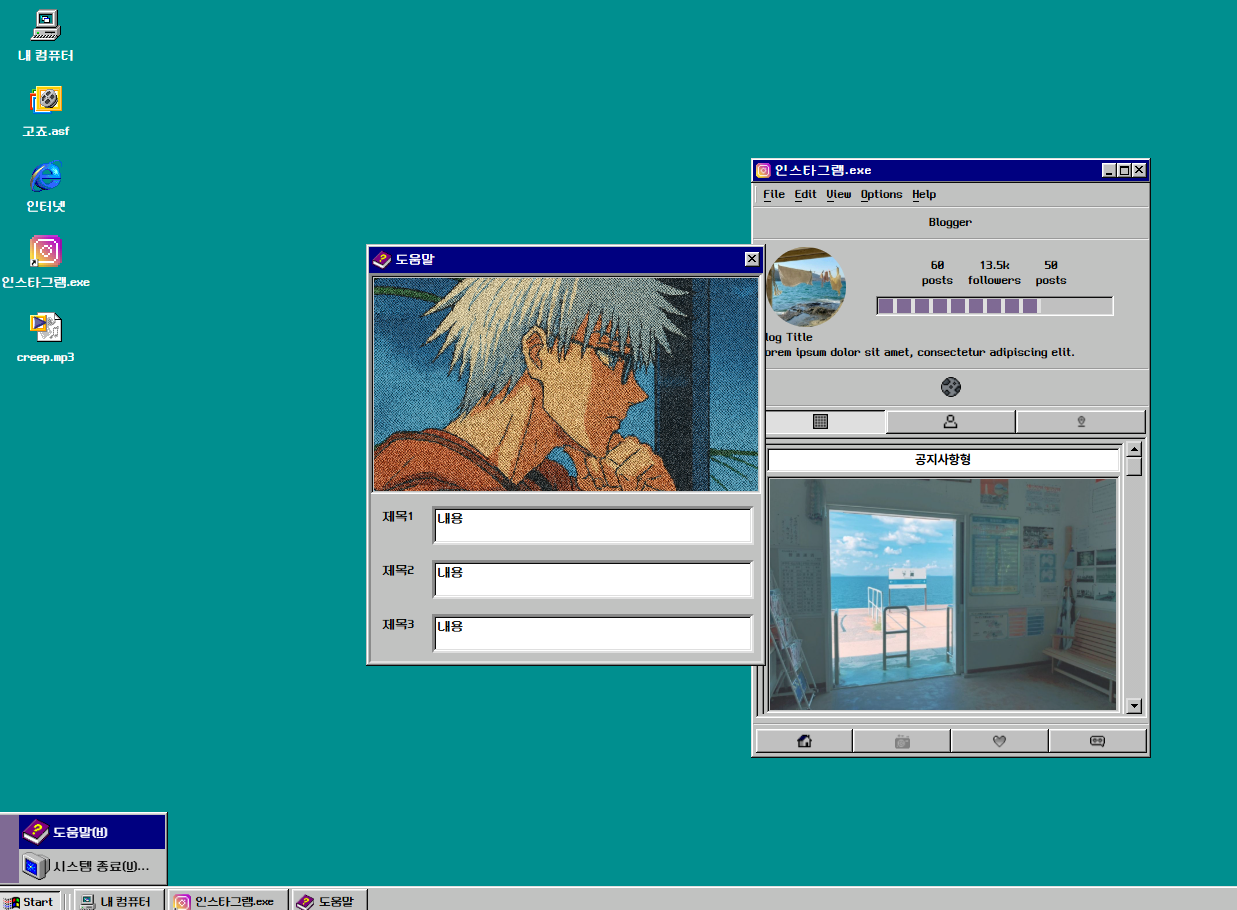The width and height of the screenshot is (1237, 910).
Task: Switch to 내 컴퓨터 taskbar button
Action: coord(119,901)
